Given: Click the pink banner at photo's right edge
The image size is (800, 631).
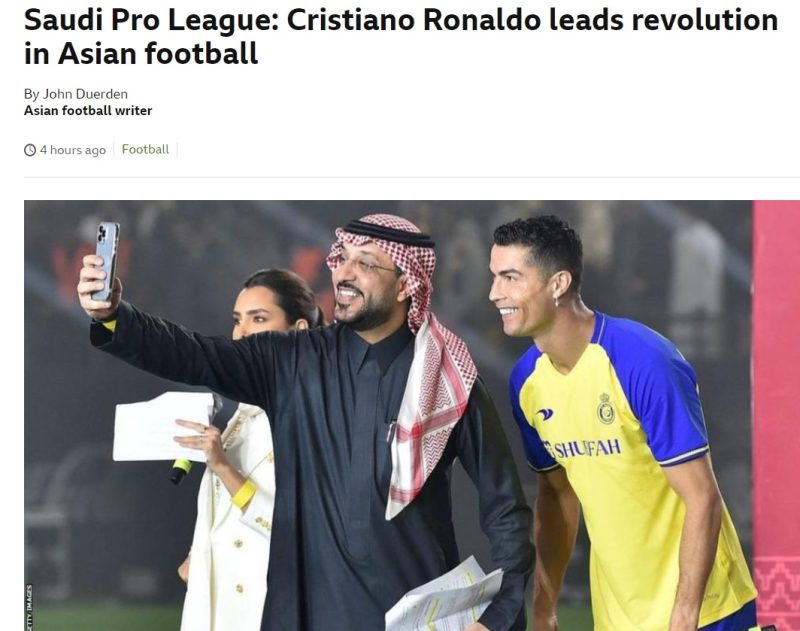Looking at the screenshot, I should pyautogui.click(x=776, y=415).
